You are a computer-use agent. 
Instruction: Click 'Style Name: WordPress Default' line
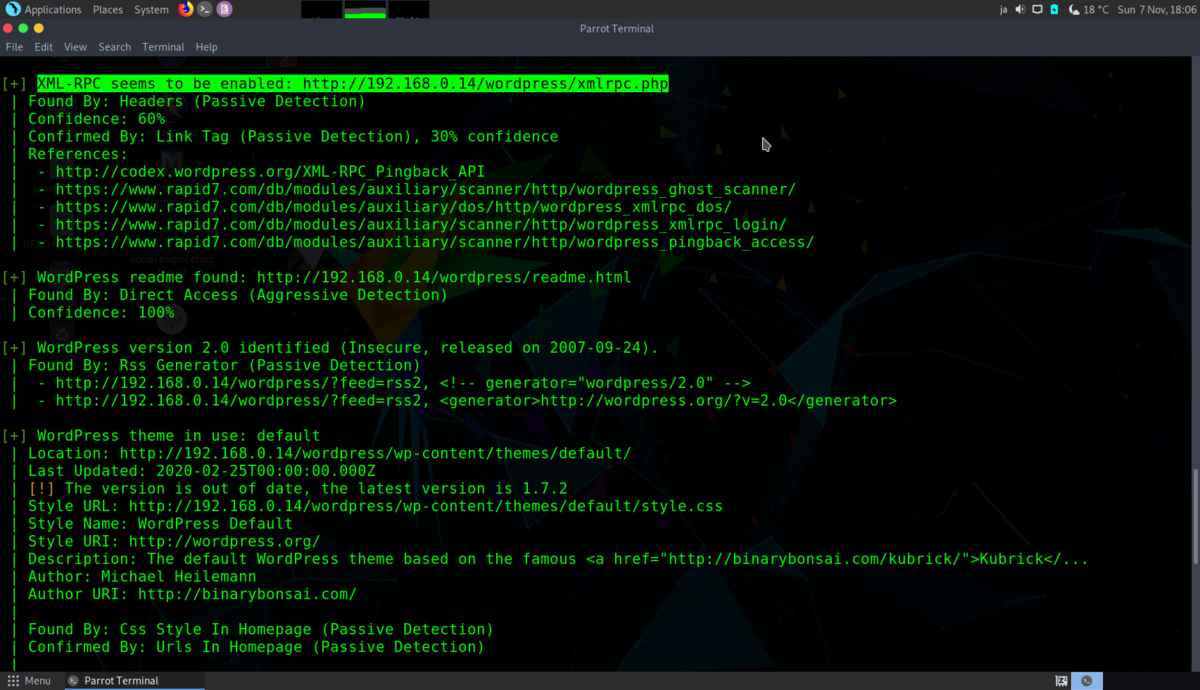point(160,524)
